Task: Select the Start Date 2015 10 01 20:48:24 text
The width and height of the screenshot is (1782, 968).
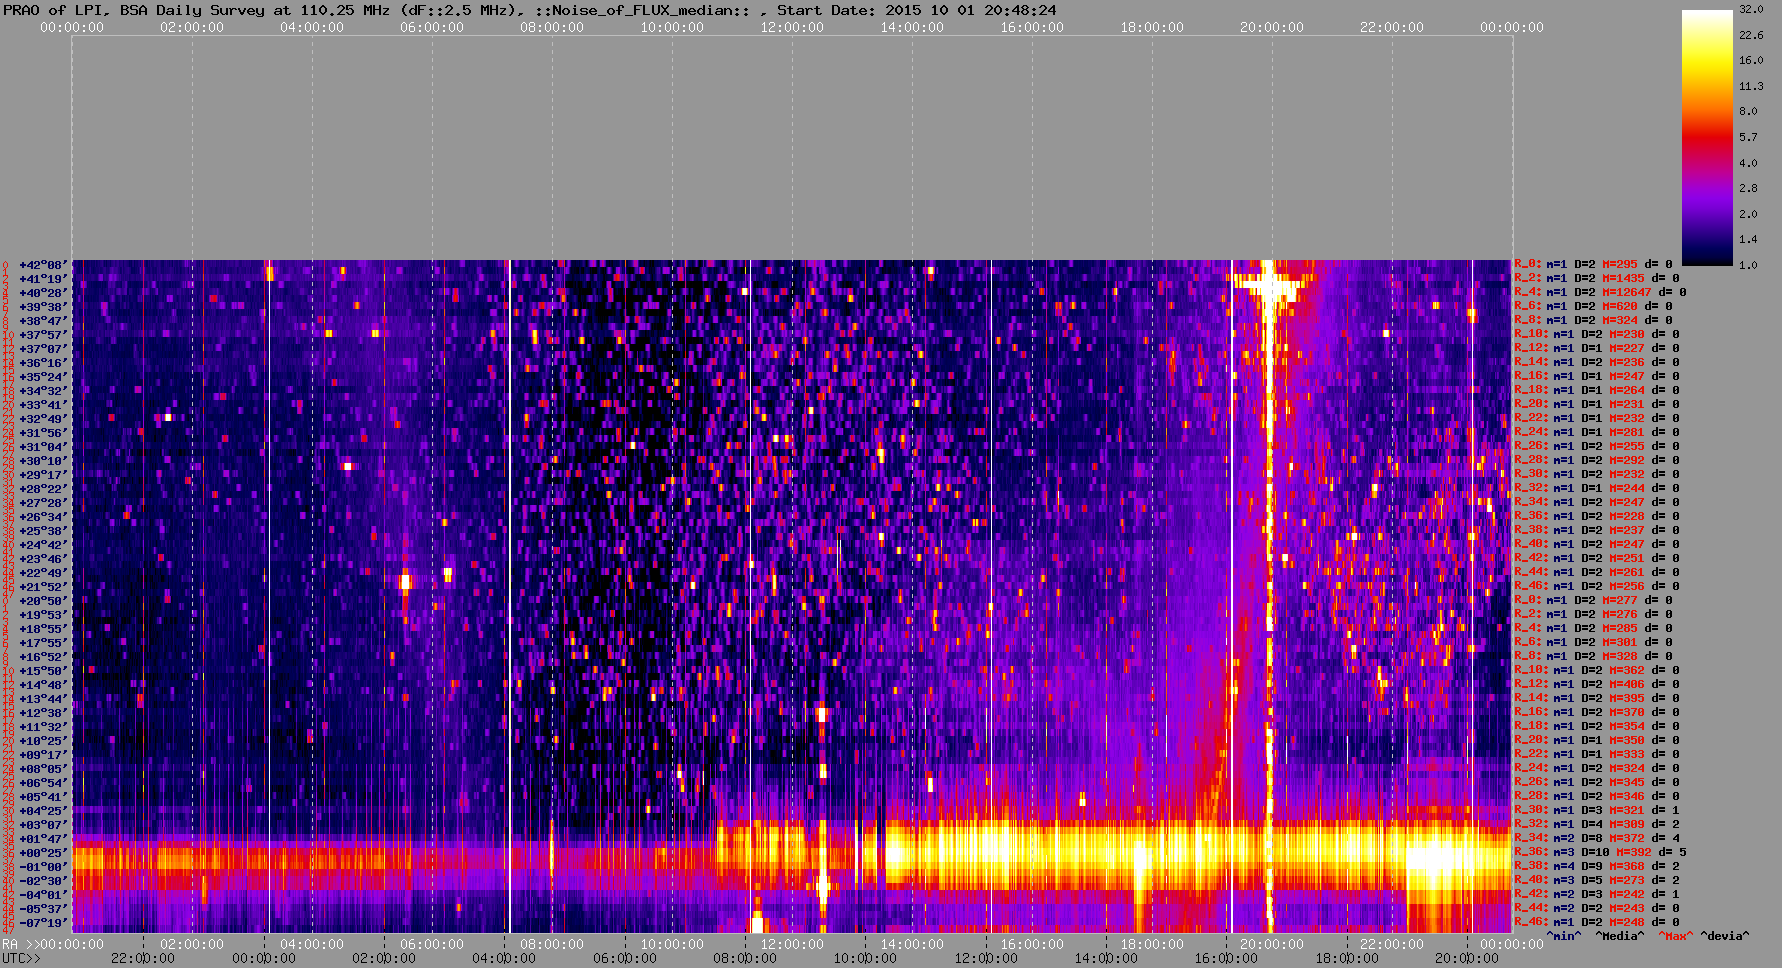Action: tap(916, 10)
